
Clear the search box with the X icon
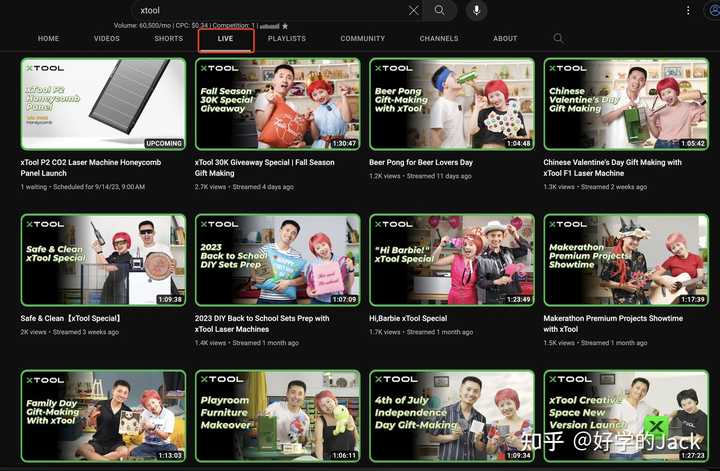[414, 10]
